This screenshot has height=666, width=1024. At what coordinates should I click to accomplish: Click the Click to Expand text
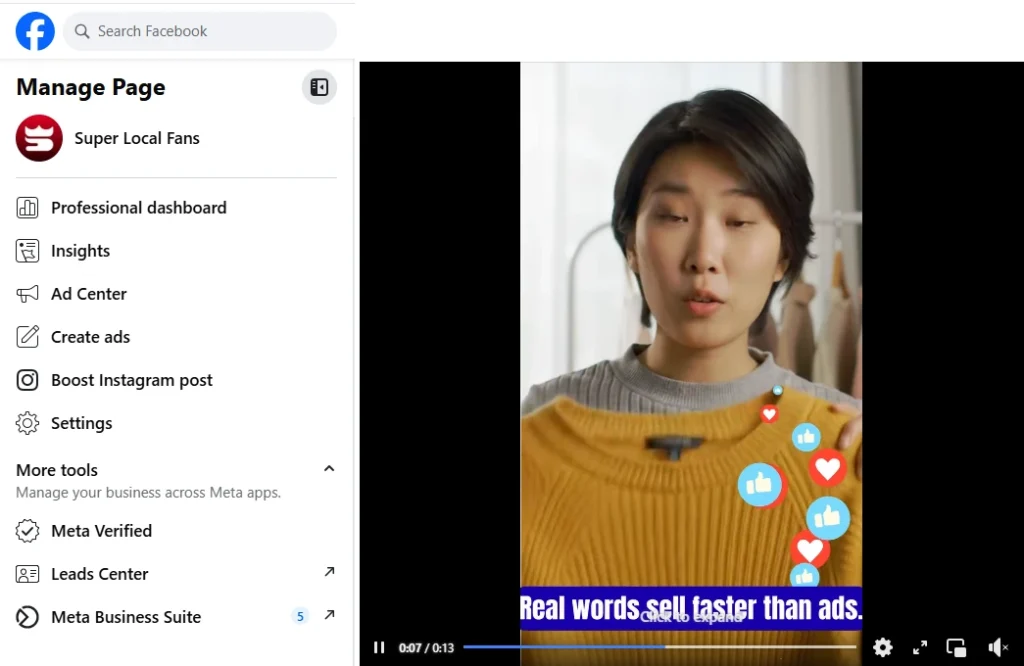[689, 618]
